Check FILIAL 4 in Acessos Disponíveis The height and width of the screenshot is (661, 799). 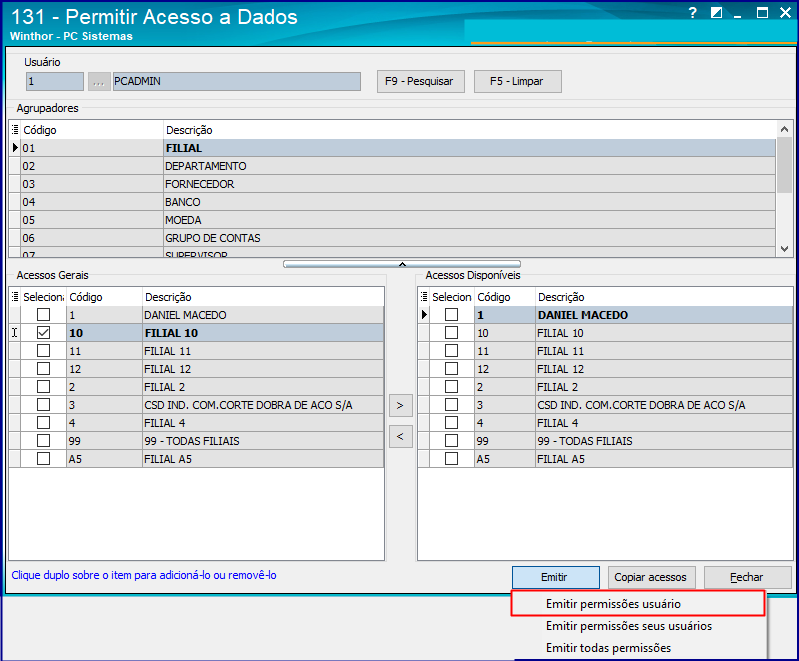pos(451,422)
